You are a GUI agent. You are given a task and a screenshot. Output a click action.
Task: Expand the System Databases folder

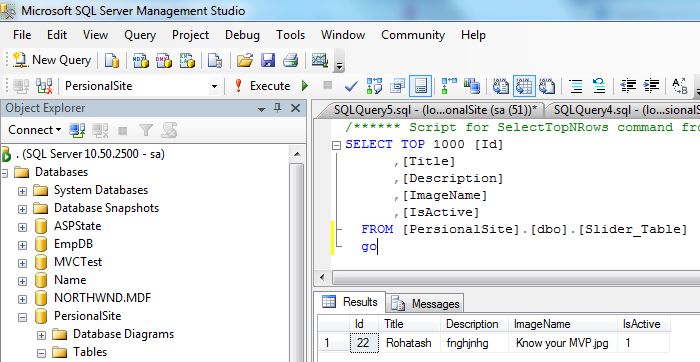pyautogui.click(x=22, y=191)
